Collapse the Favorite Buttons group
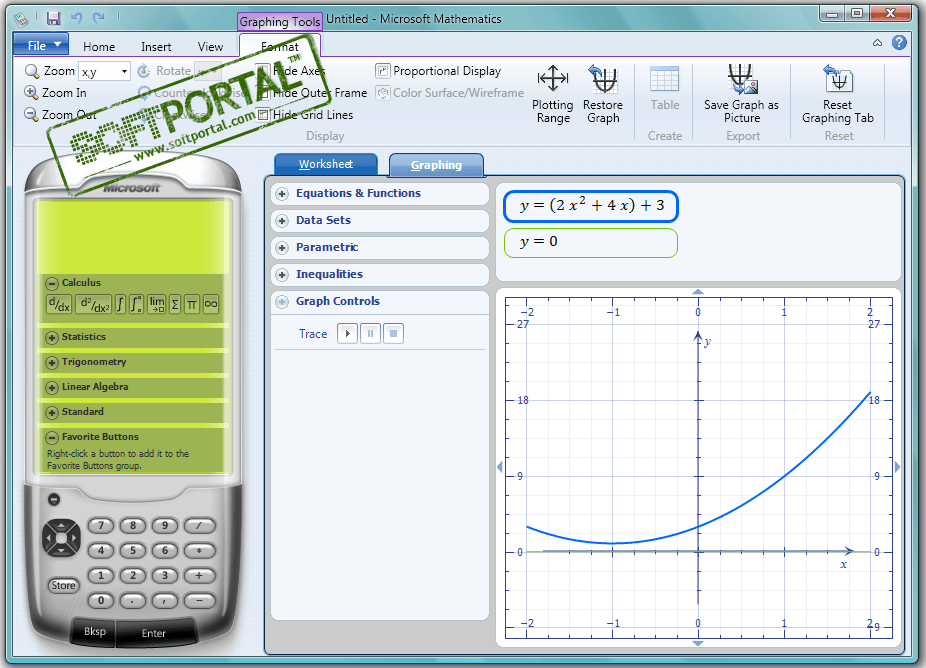The image size is (926, 668). coord(52,437)
